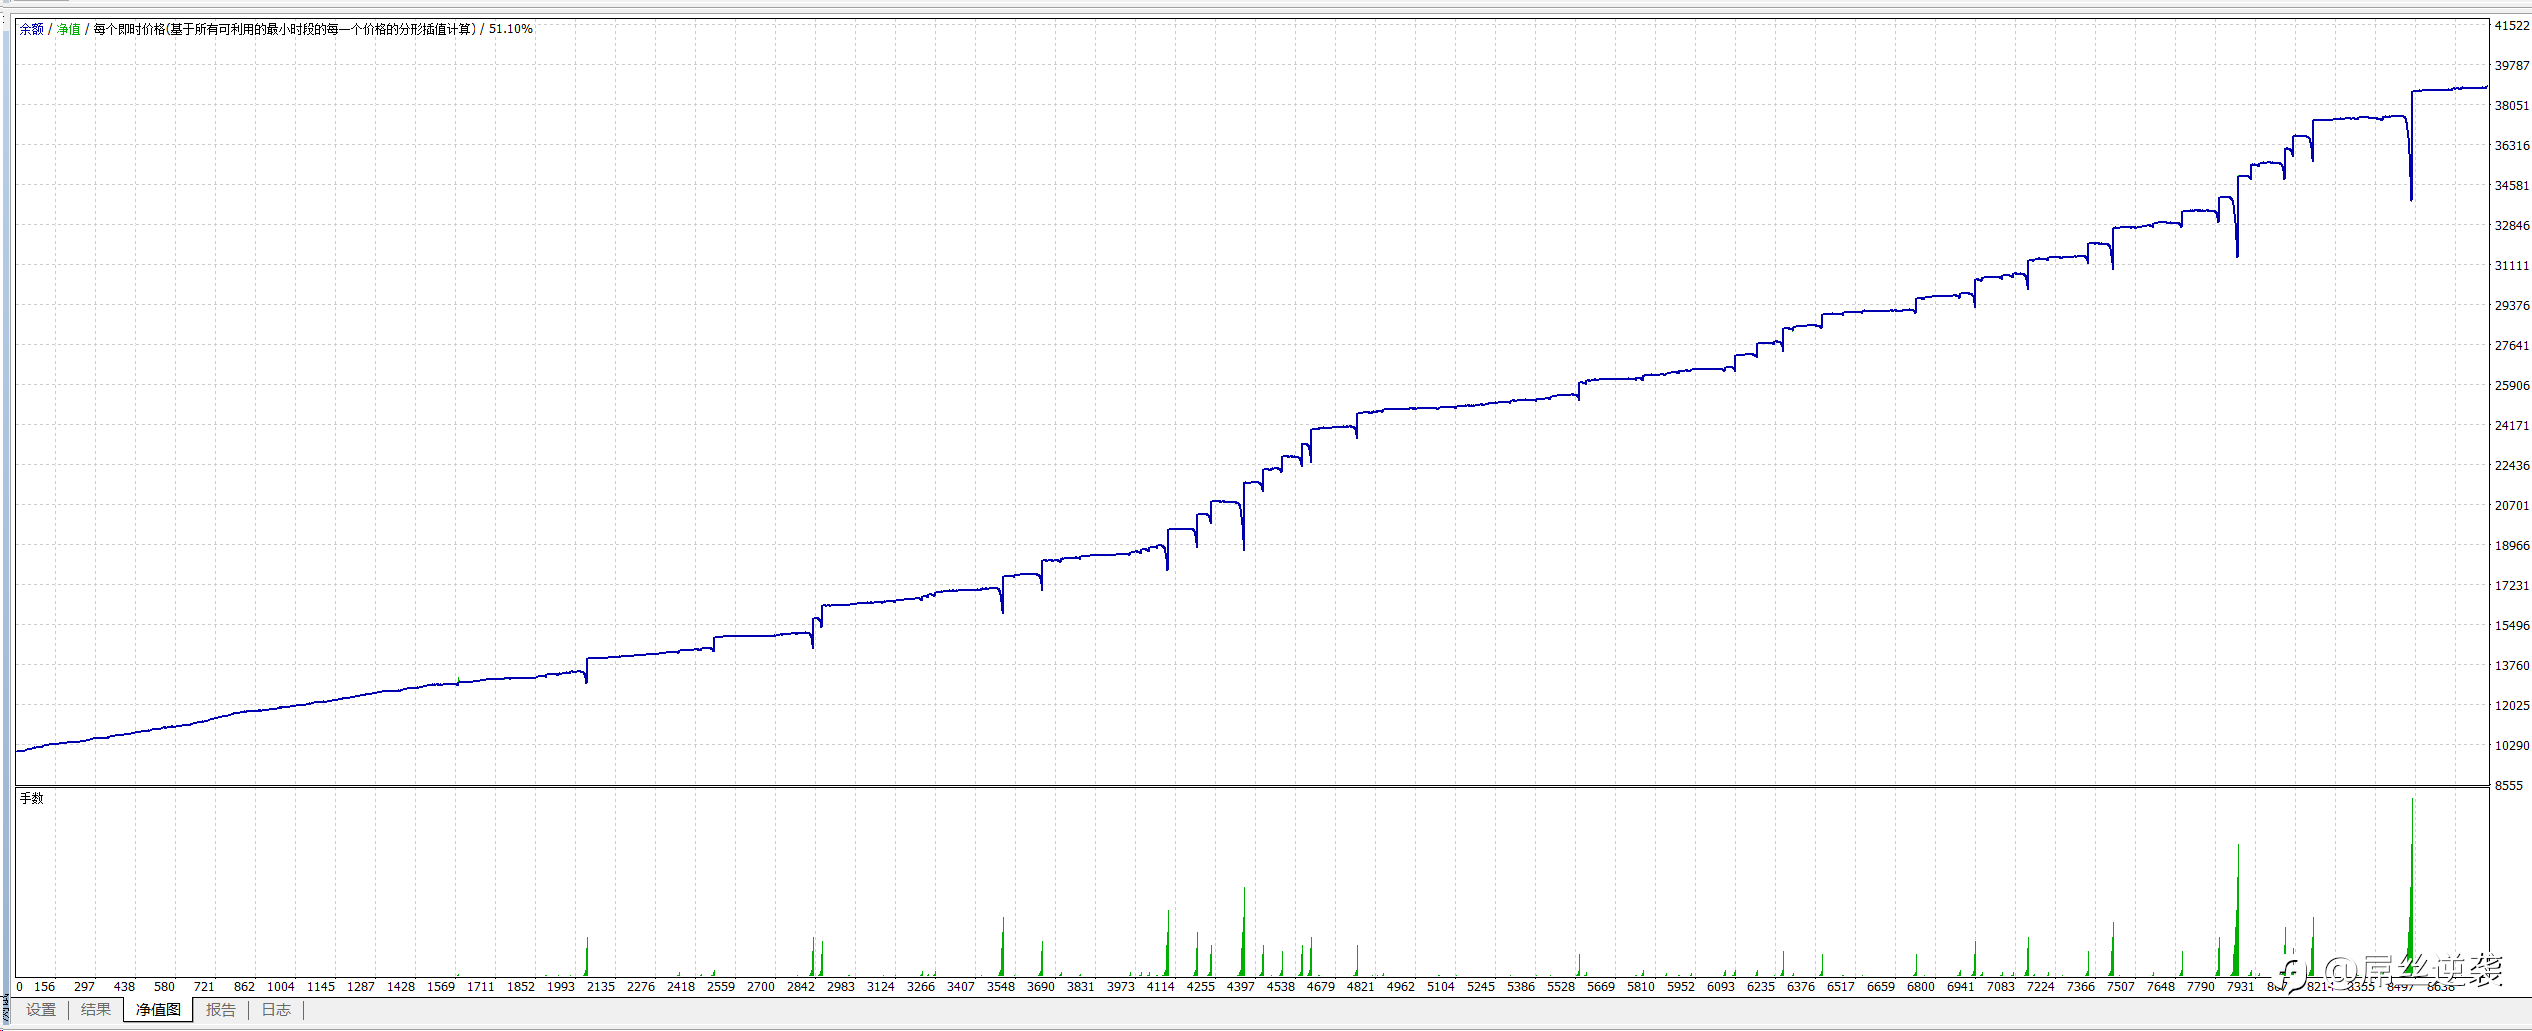Click the 25906 value on the price axis

pyautogui.click(x=2511, y=386)
